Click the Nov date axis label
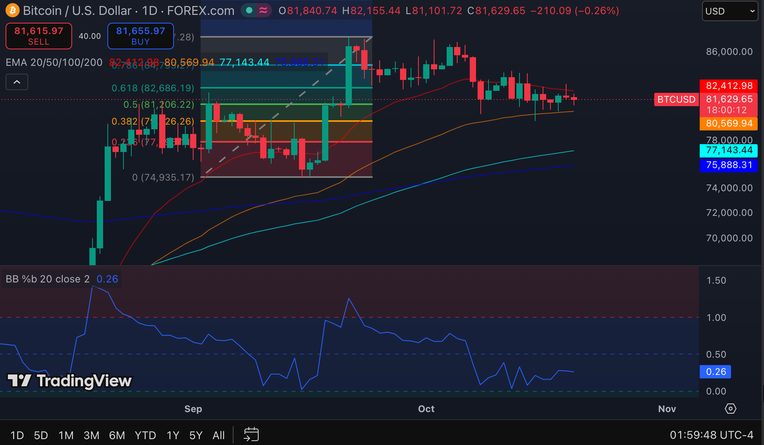 point(667,409)
